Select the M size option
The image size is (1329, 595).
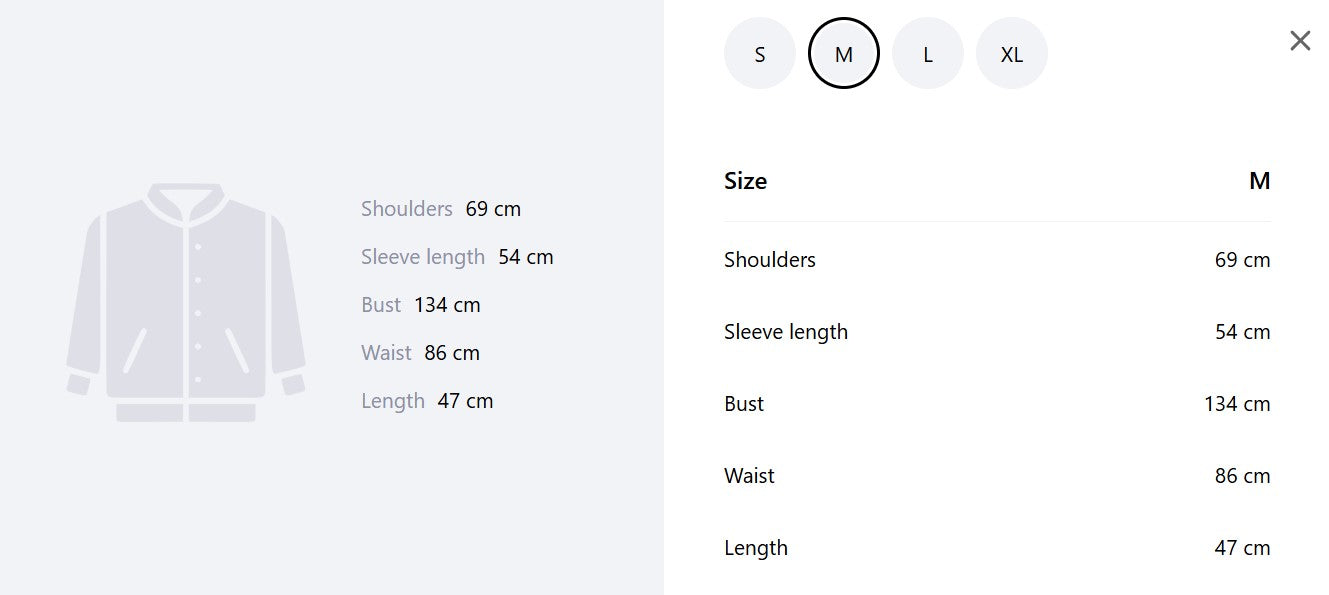click(x=844, y=54)
